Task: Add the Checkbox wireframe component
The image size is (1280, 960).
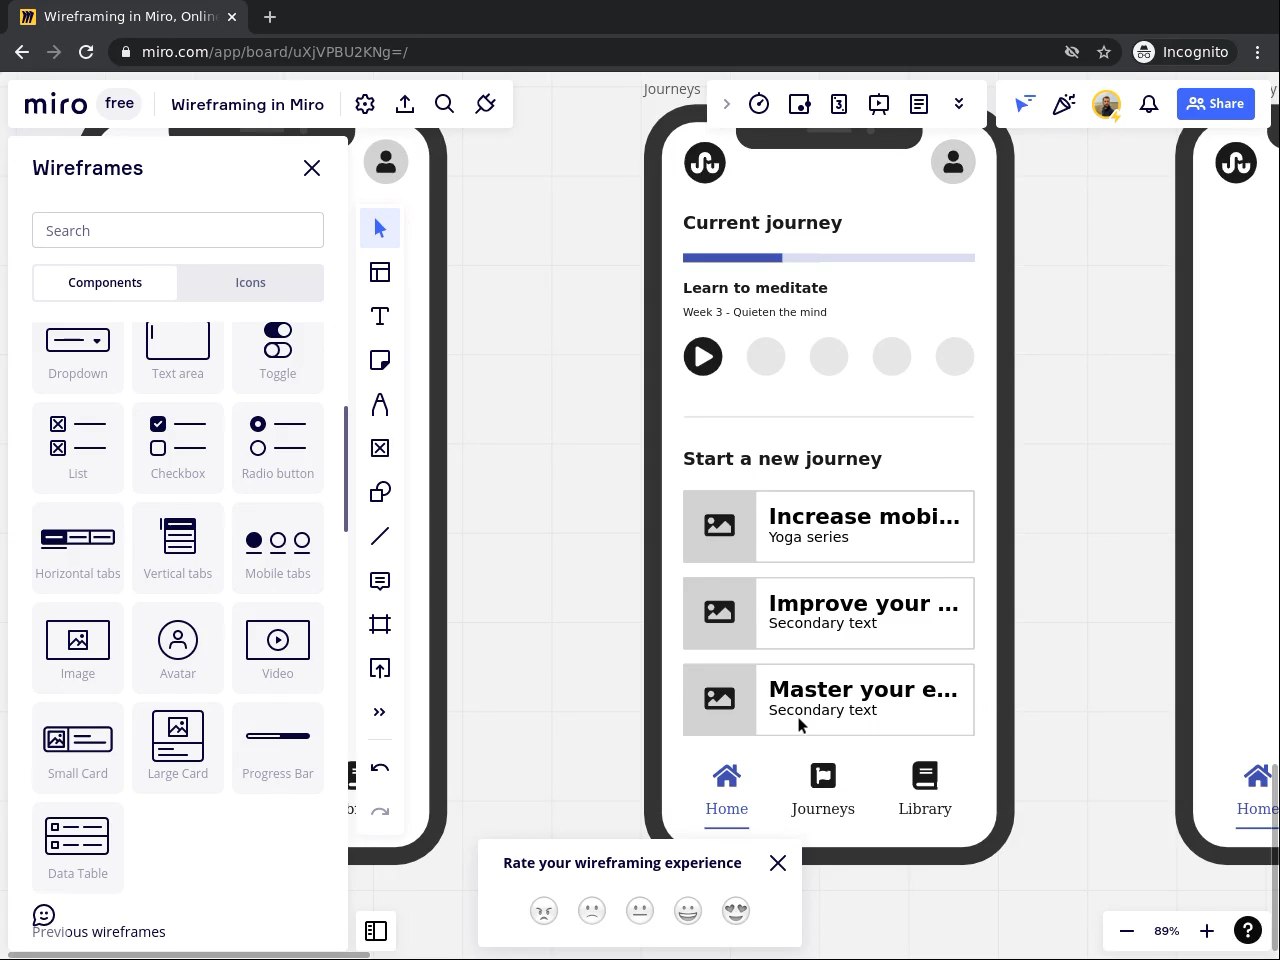Action: point(178,447)
